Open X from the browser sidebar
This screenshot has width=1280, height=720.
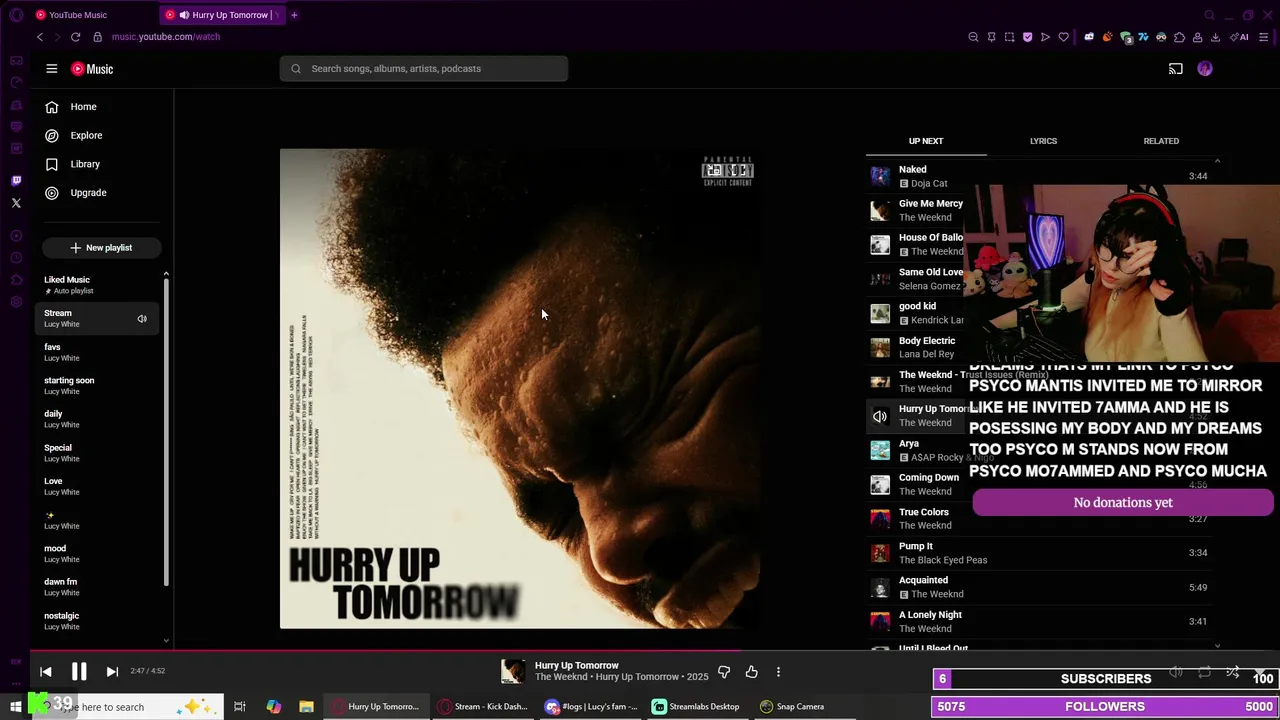[16, 203]
